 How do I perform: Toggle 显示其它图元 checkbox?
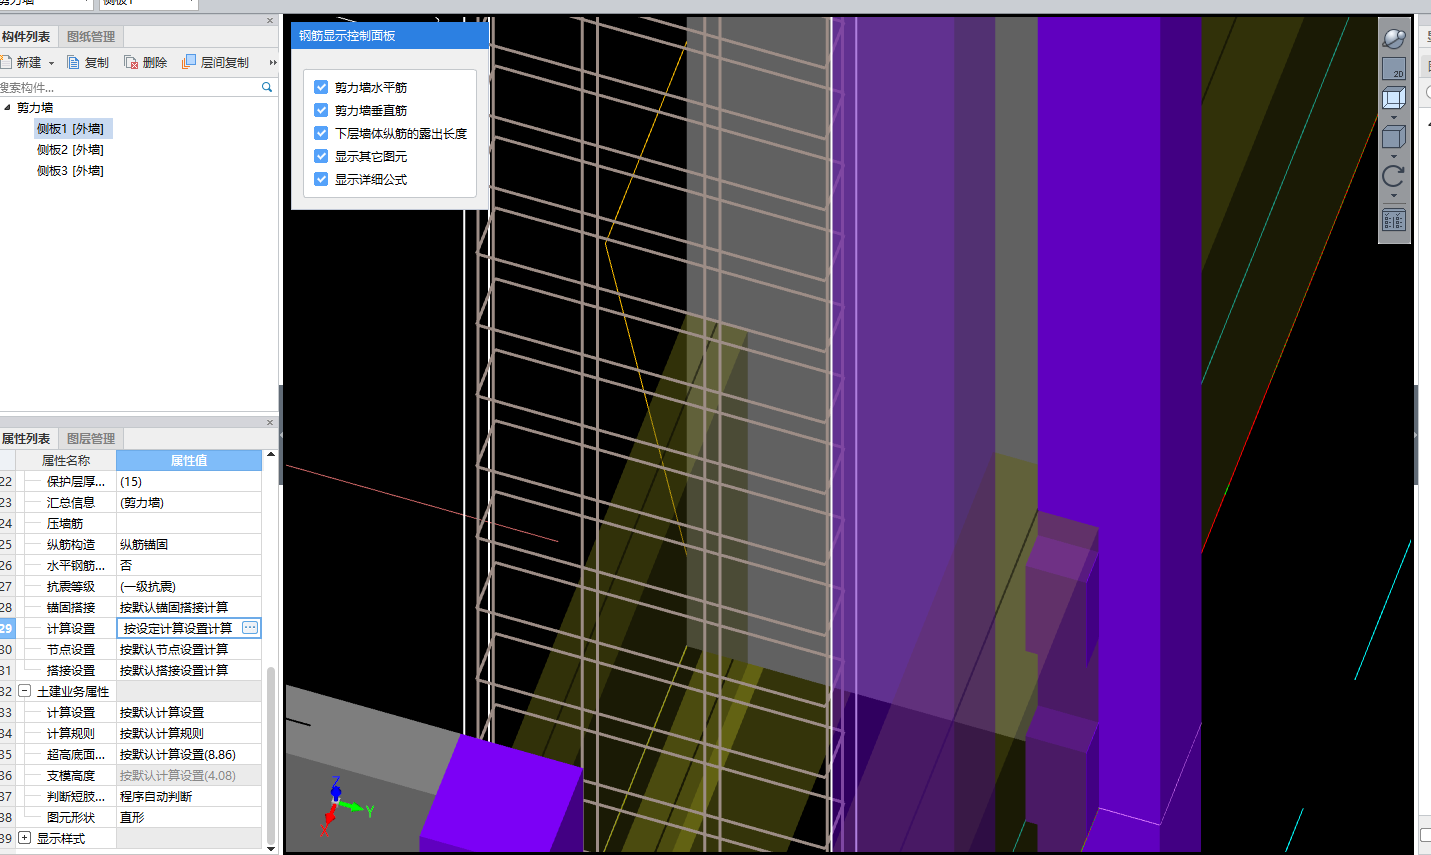point(321,156)
